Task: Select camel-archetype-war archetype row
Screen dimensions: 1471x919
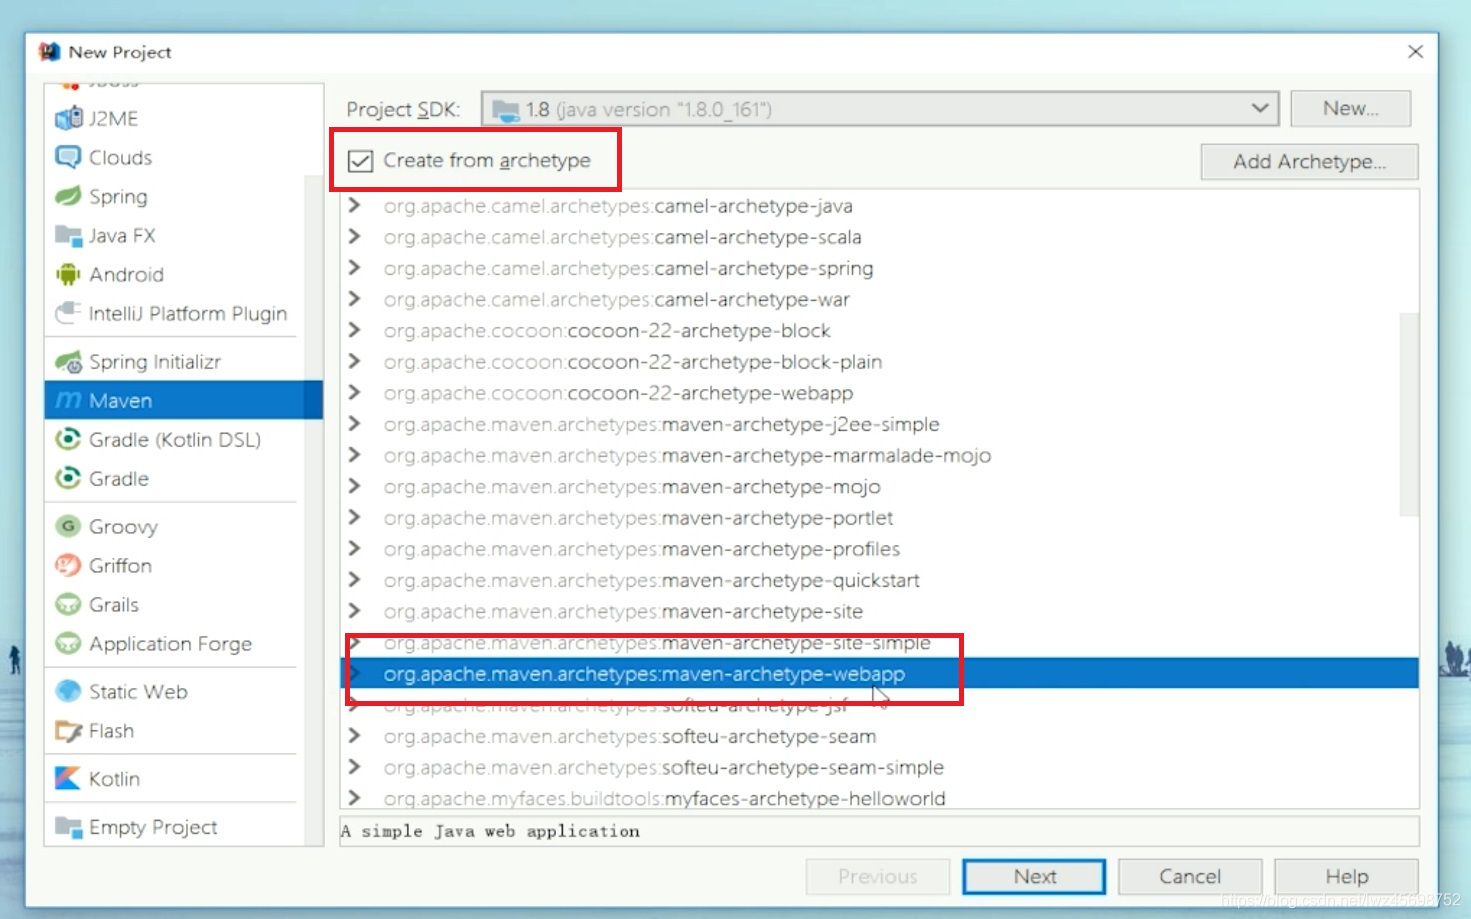Action: (879, 299)
